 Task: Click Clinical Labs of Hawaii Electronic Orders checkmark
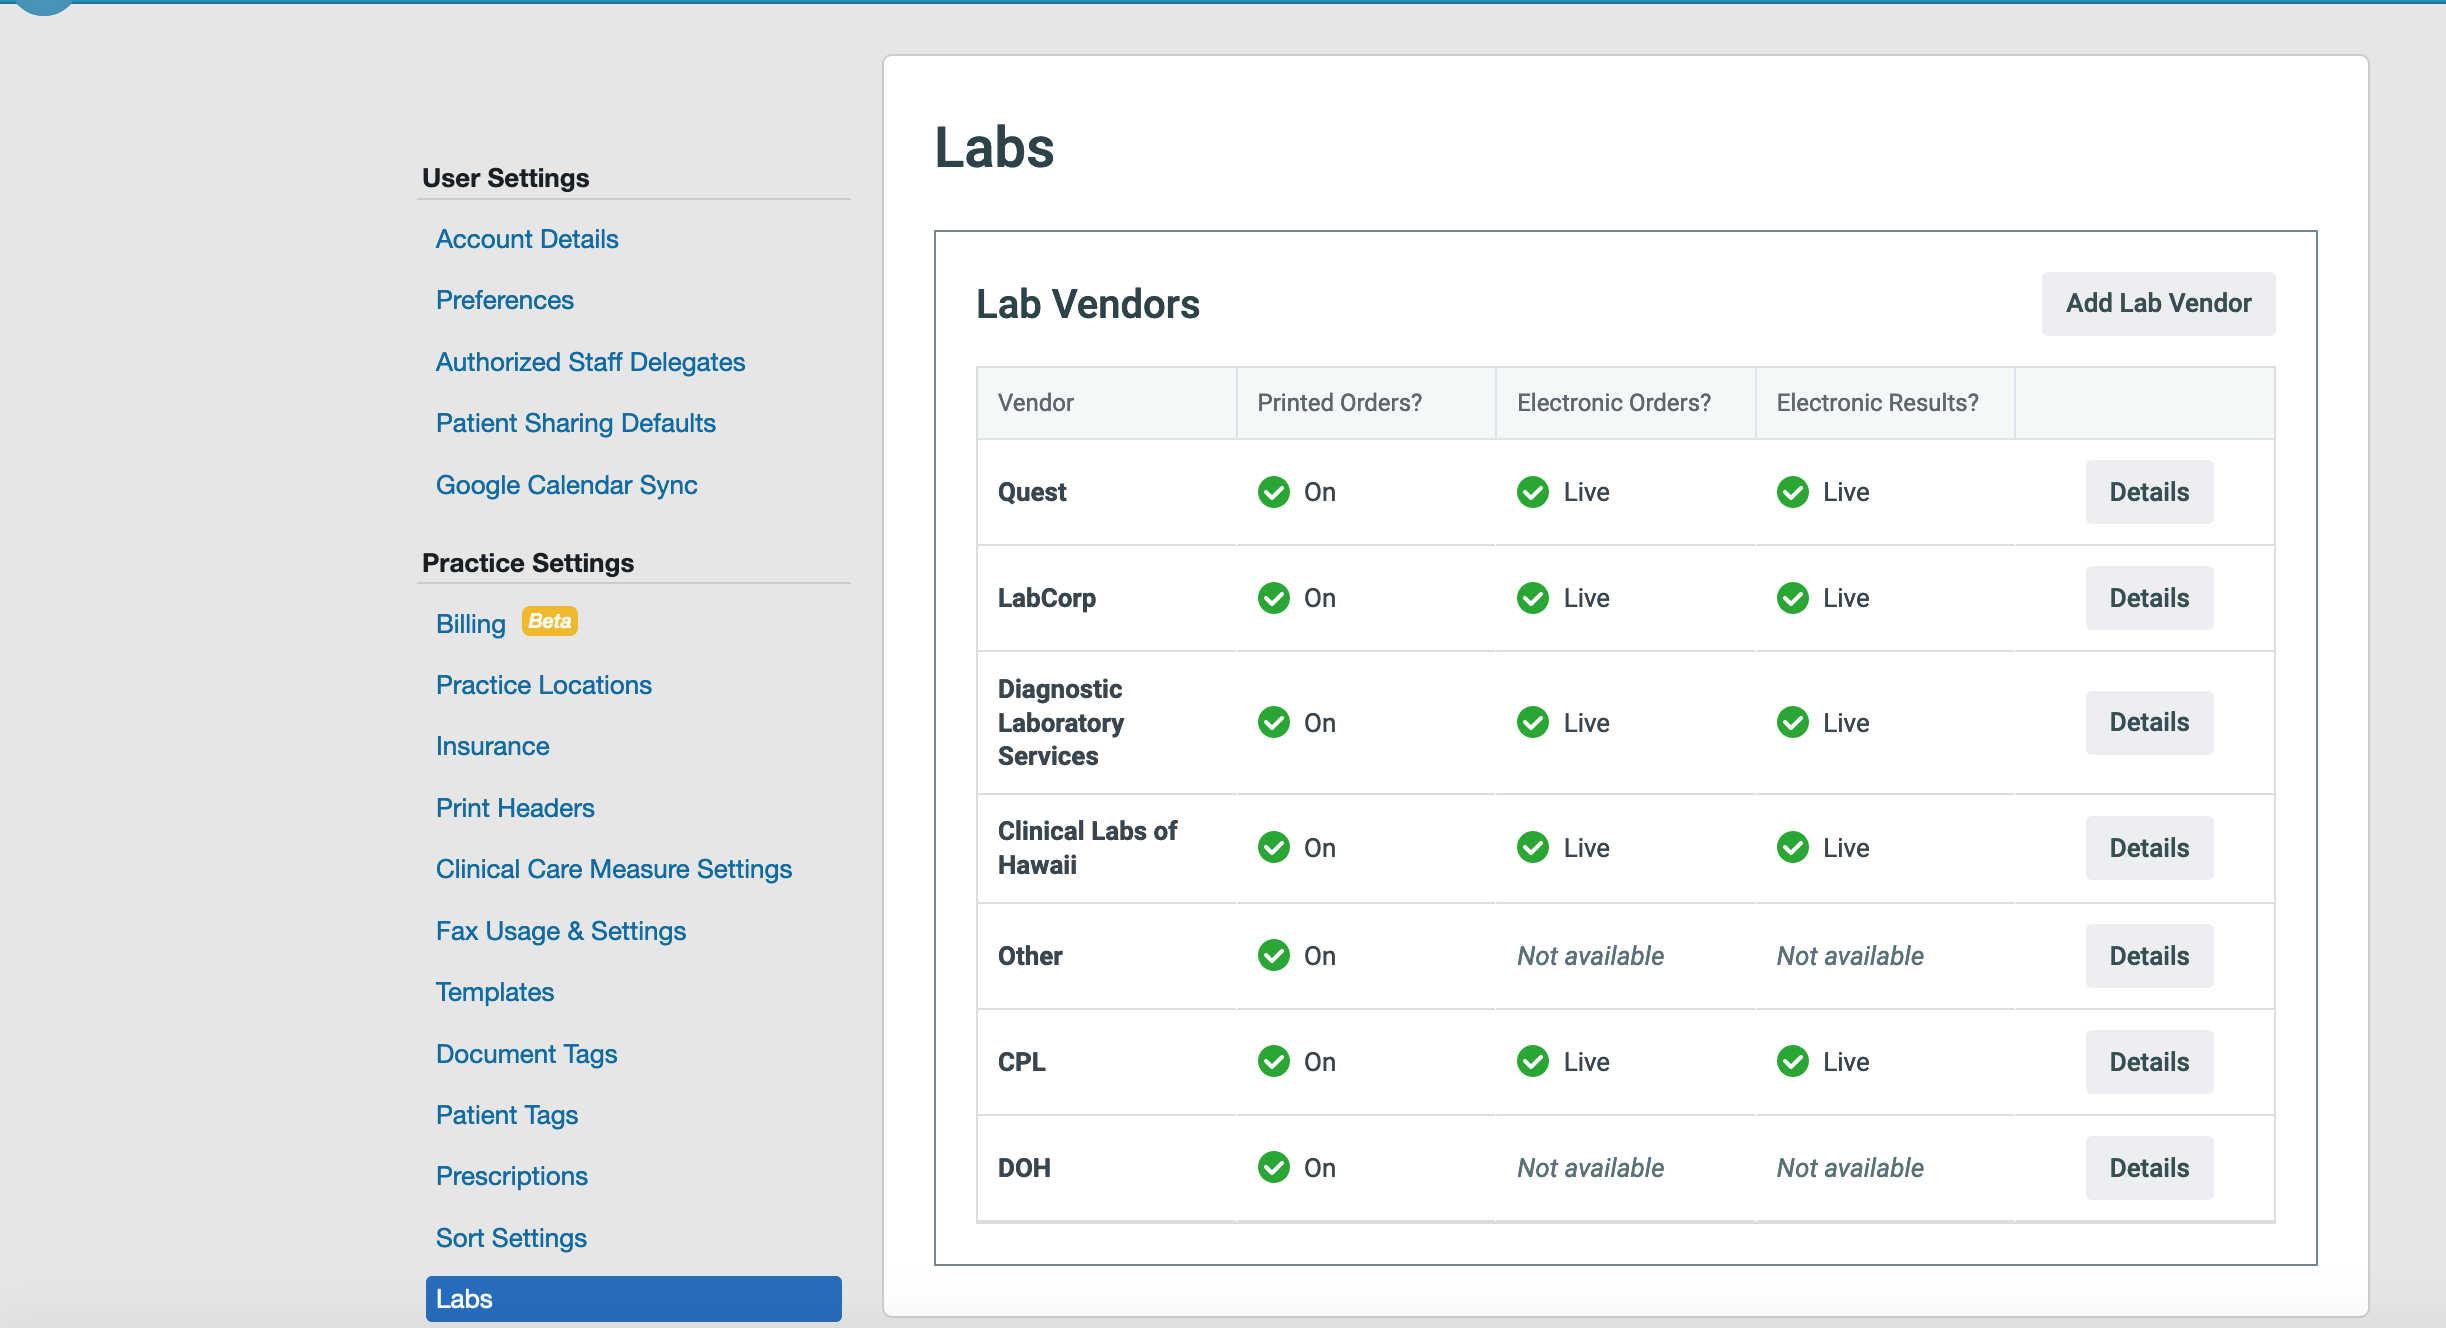1532,847
